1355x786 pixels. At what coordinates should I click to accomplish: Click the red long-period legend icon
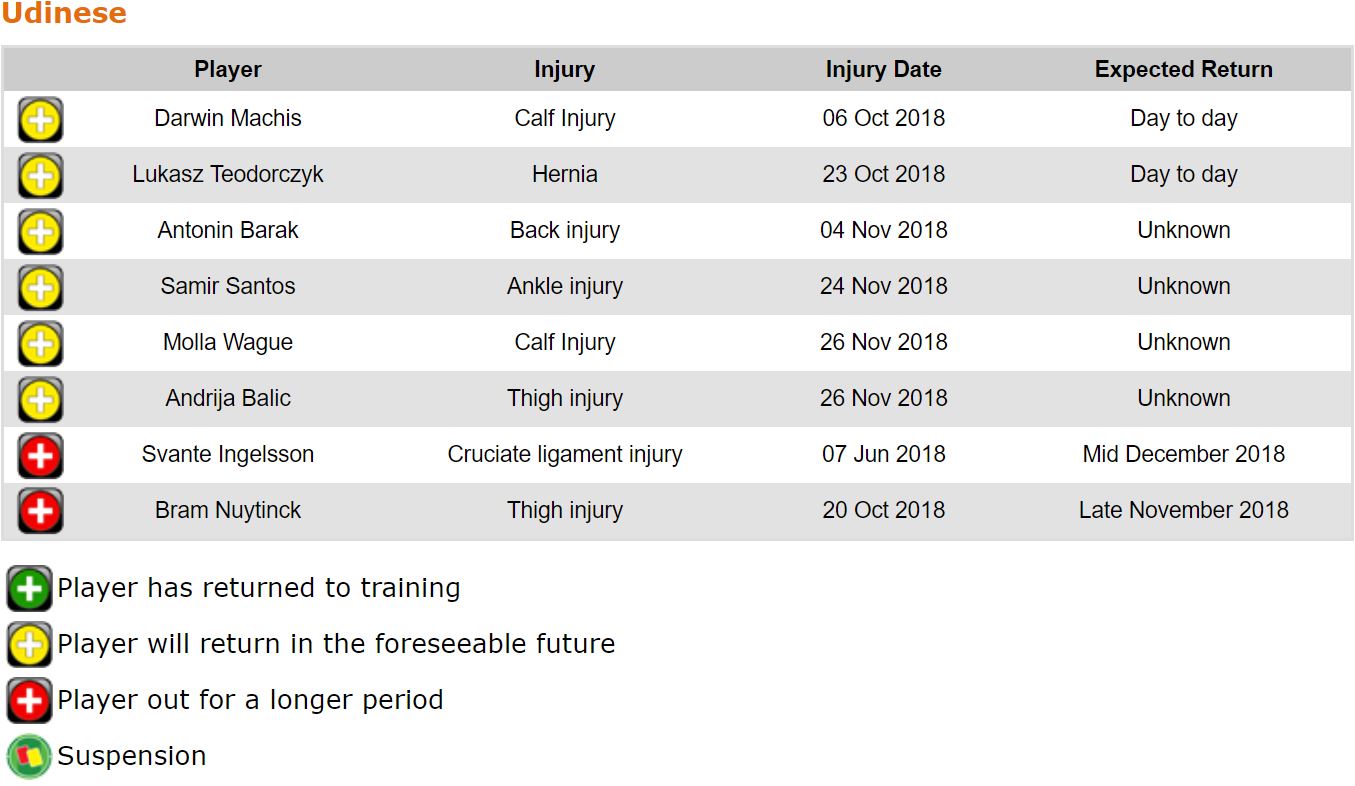[29, 700]
